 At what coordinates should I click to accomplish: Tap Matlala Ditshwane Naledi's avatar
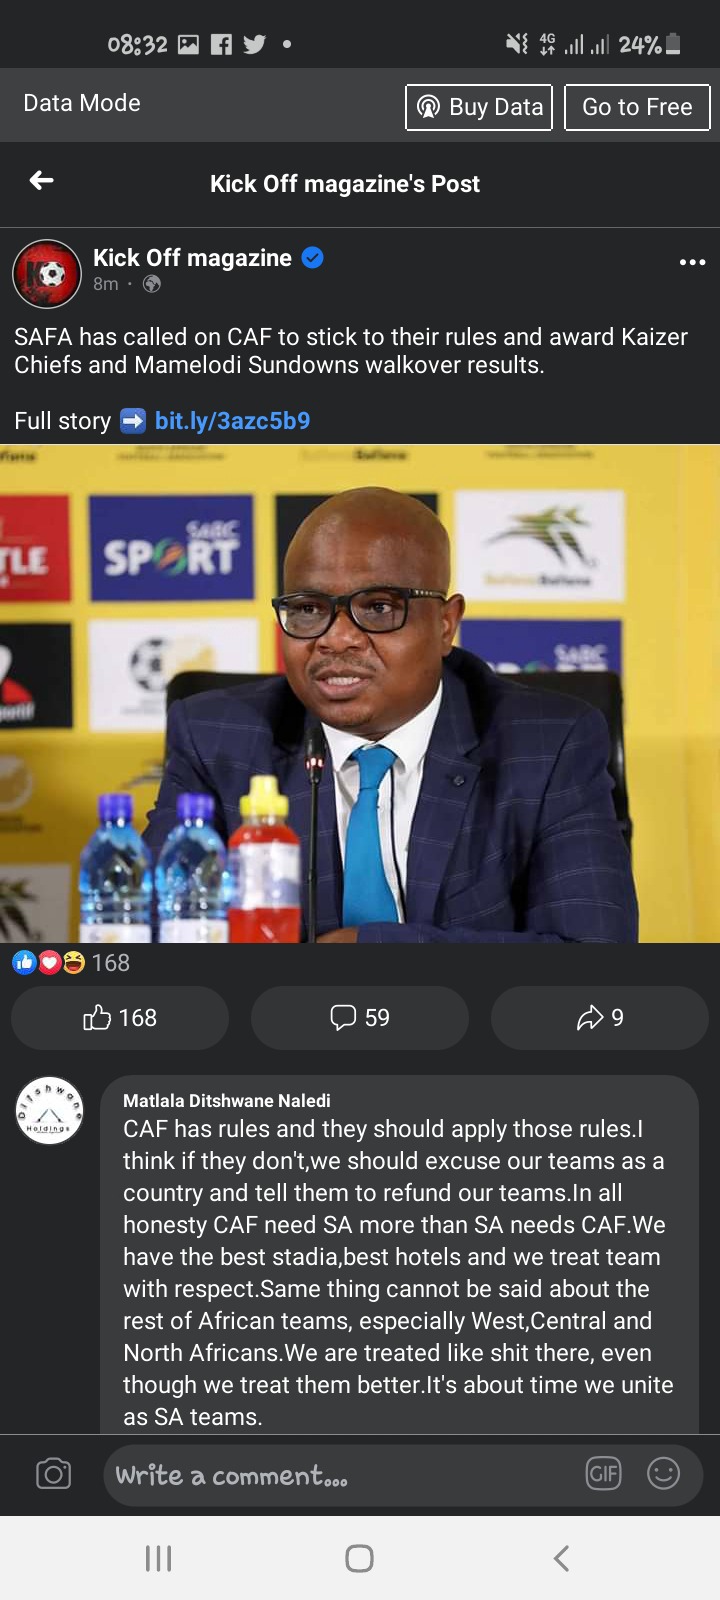49,1111
